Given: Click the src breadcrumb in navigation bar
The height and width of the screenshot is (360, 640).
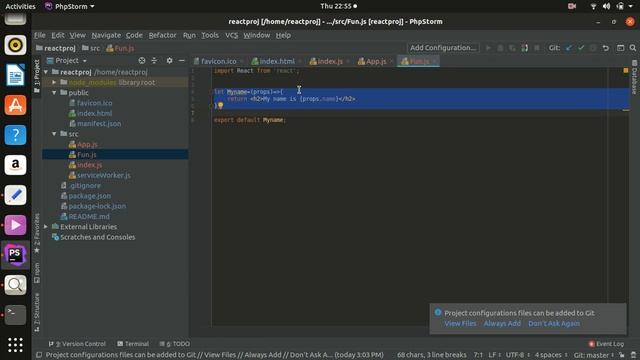Looking at the screenshot, I should 91,48.
